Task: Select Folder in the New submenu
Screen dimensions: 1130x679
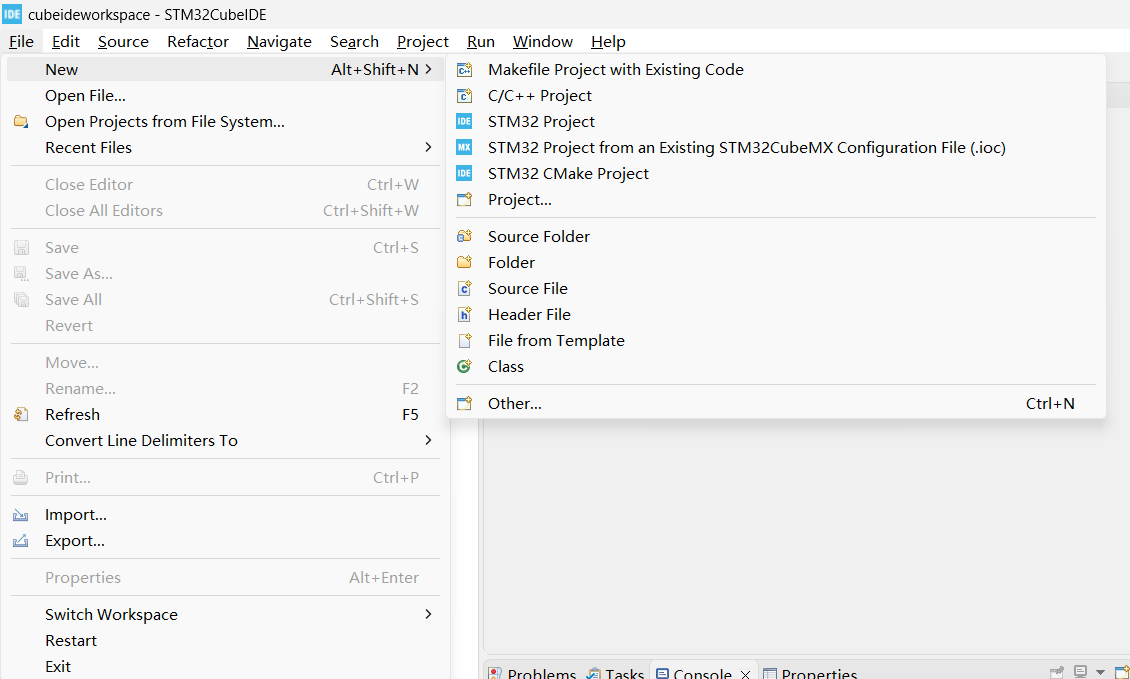Action: [775, 262]
